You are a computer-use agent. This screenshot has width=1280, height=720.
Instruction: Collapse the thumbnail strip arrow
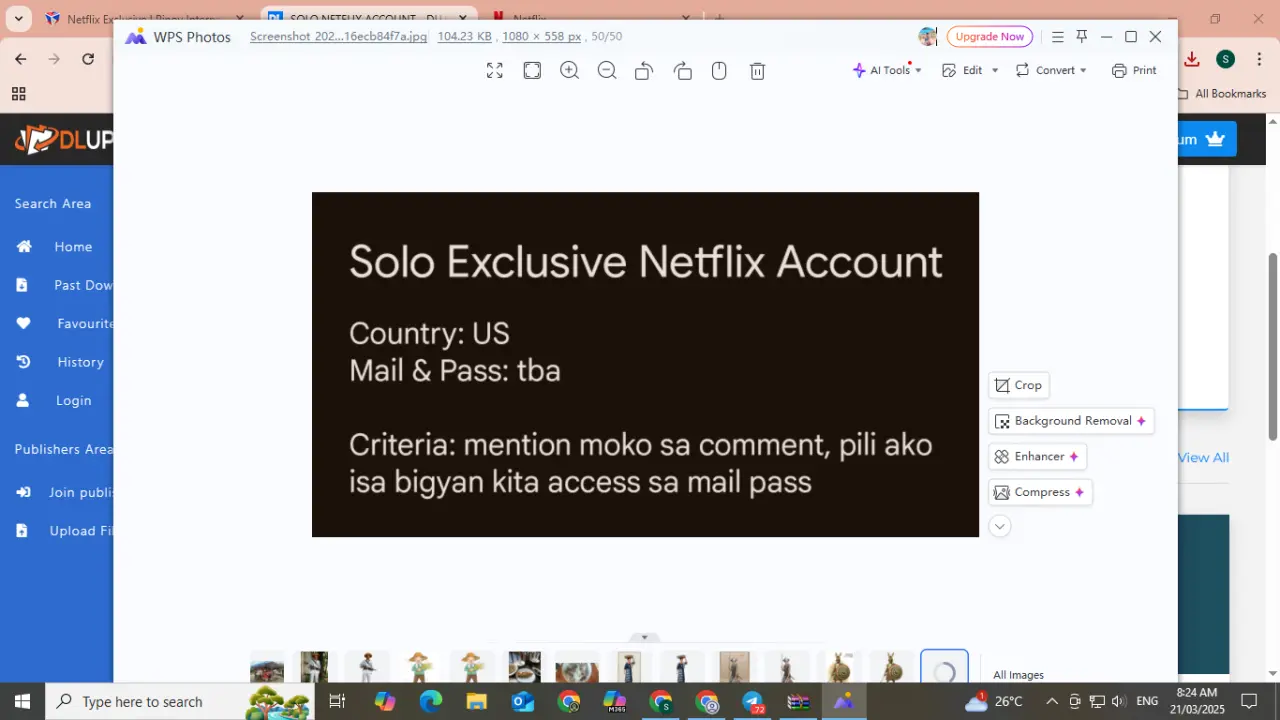click(x=644, y=637)
